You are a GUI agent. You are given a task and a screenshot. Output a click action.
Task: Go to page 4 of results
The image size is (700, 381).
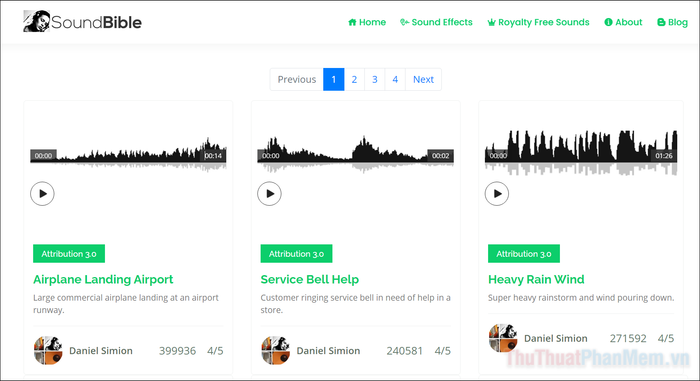point(395,80)
